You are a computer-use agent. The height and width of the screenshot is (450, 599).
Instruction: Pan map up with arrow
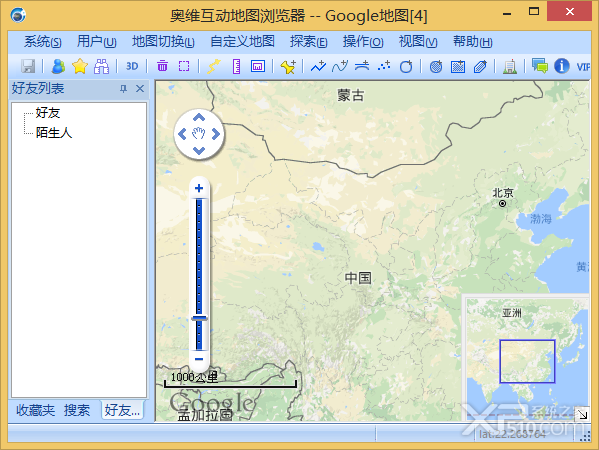click(199, 117)
